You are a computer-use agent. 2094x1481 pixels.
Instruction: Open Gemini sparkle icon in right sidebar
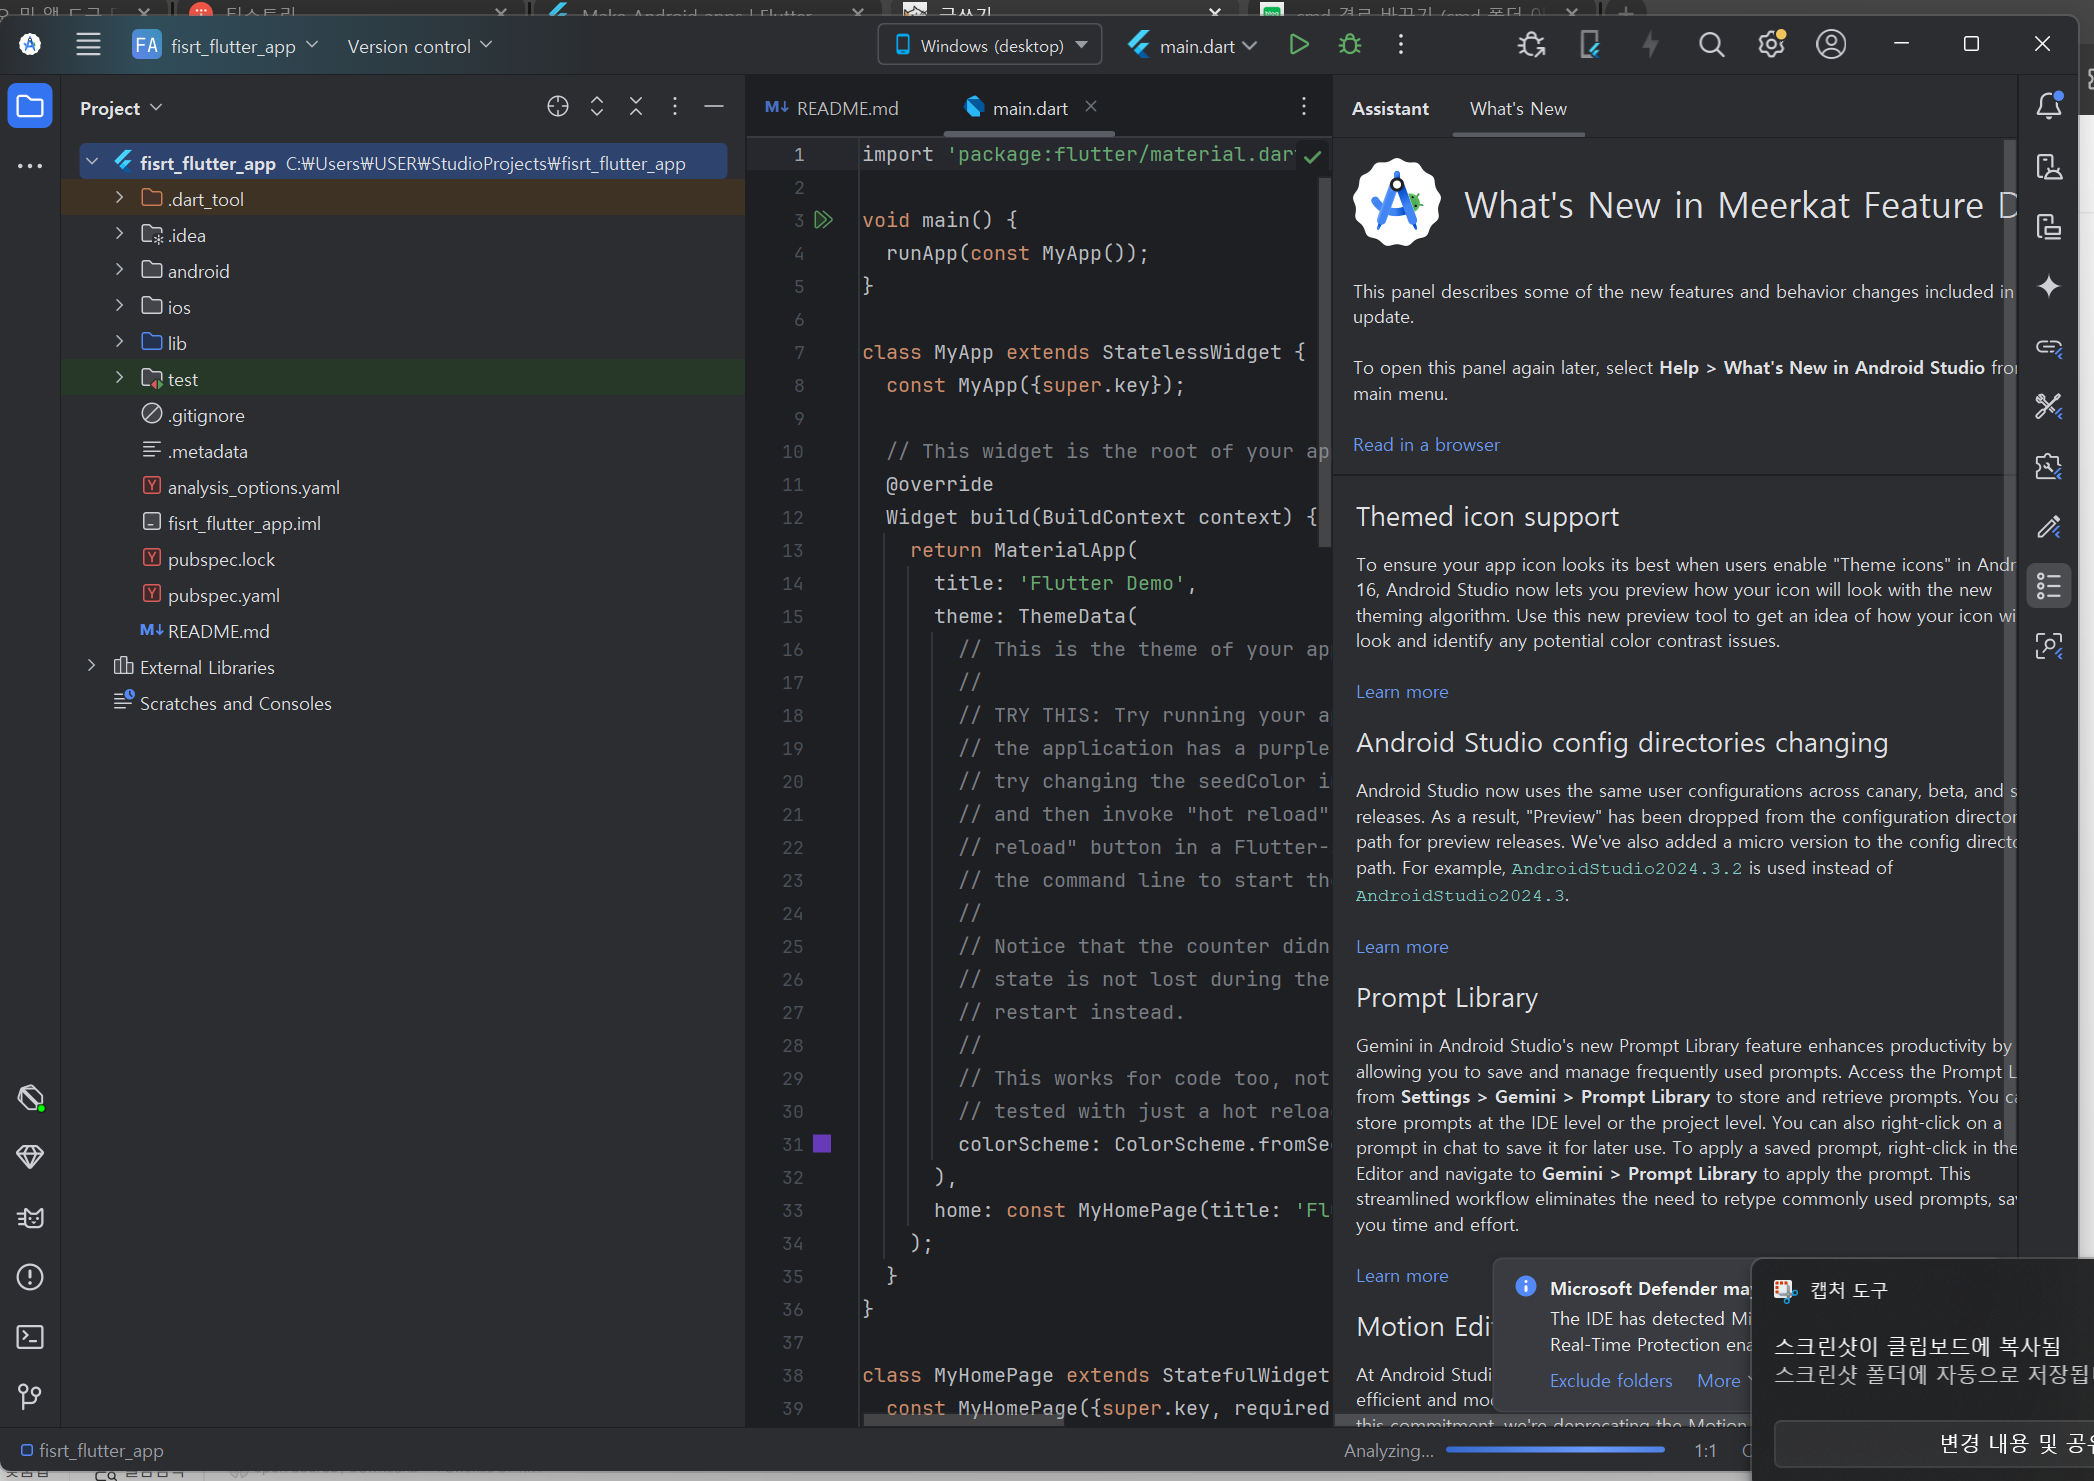click(x=2048, y=287)
